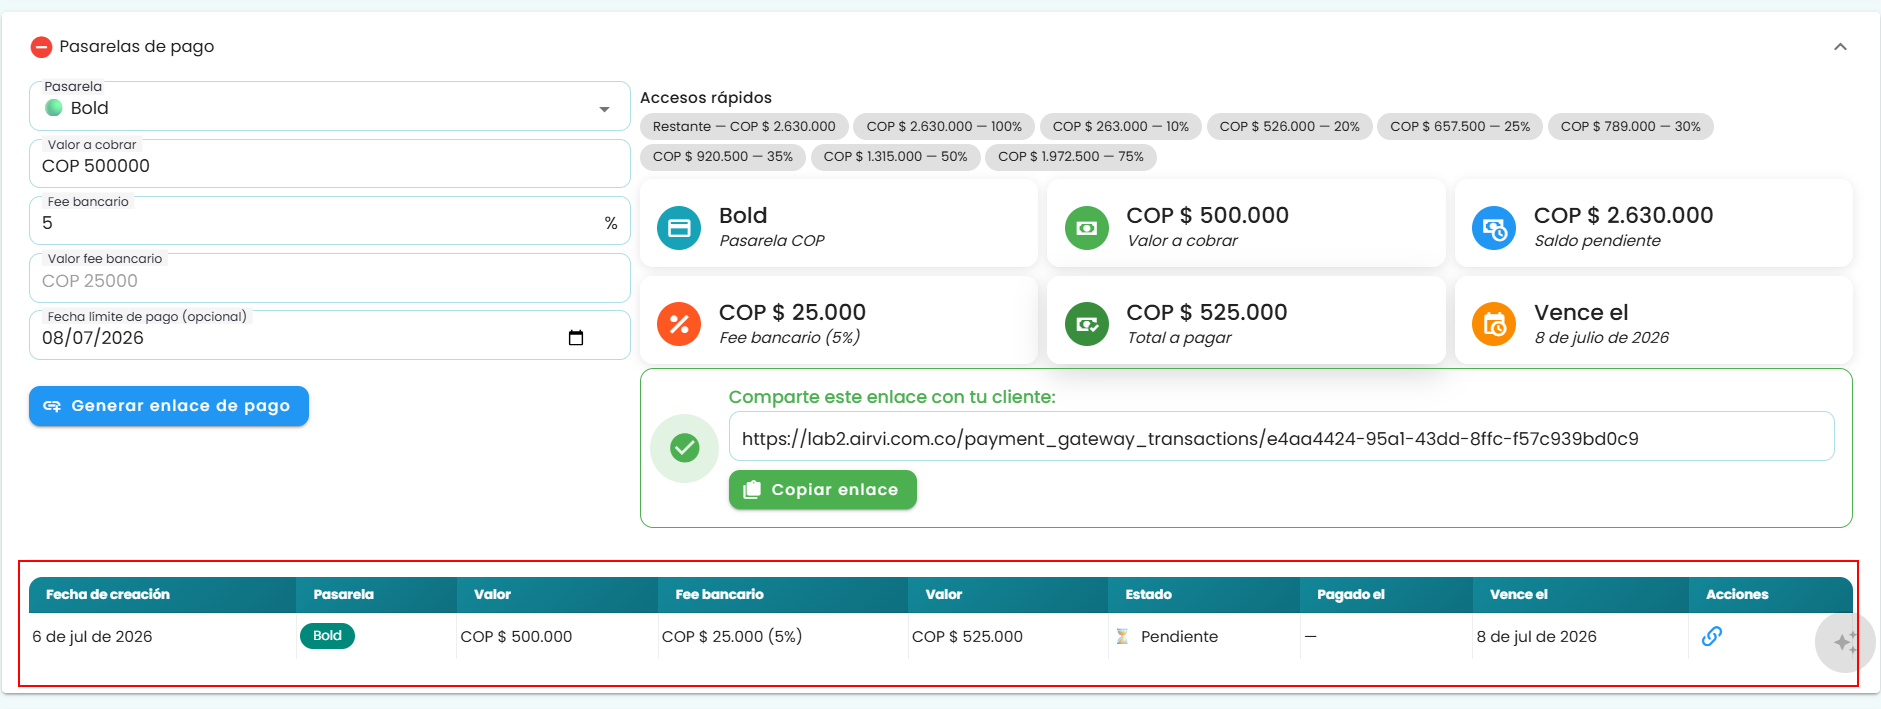Click the Valor a cobrar input field
Viewport: 1881px width, 709px height.
(330, 164)
